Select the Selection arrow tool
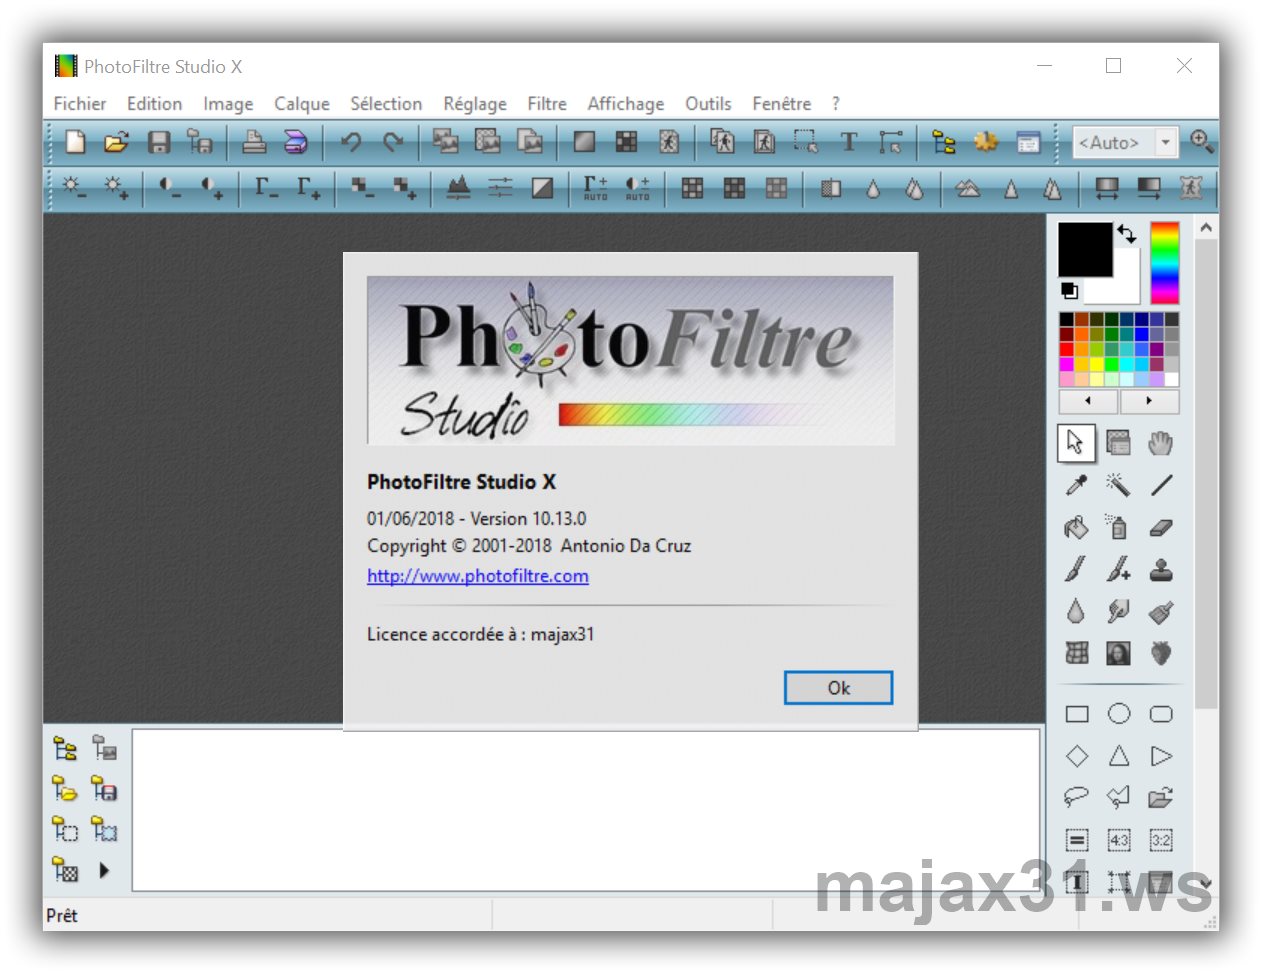Image resolution: width=1262 pixels, height=973 pixels. 1076,443
